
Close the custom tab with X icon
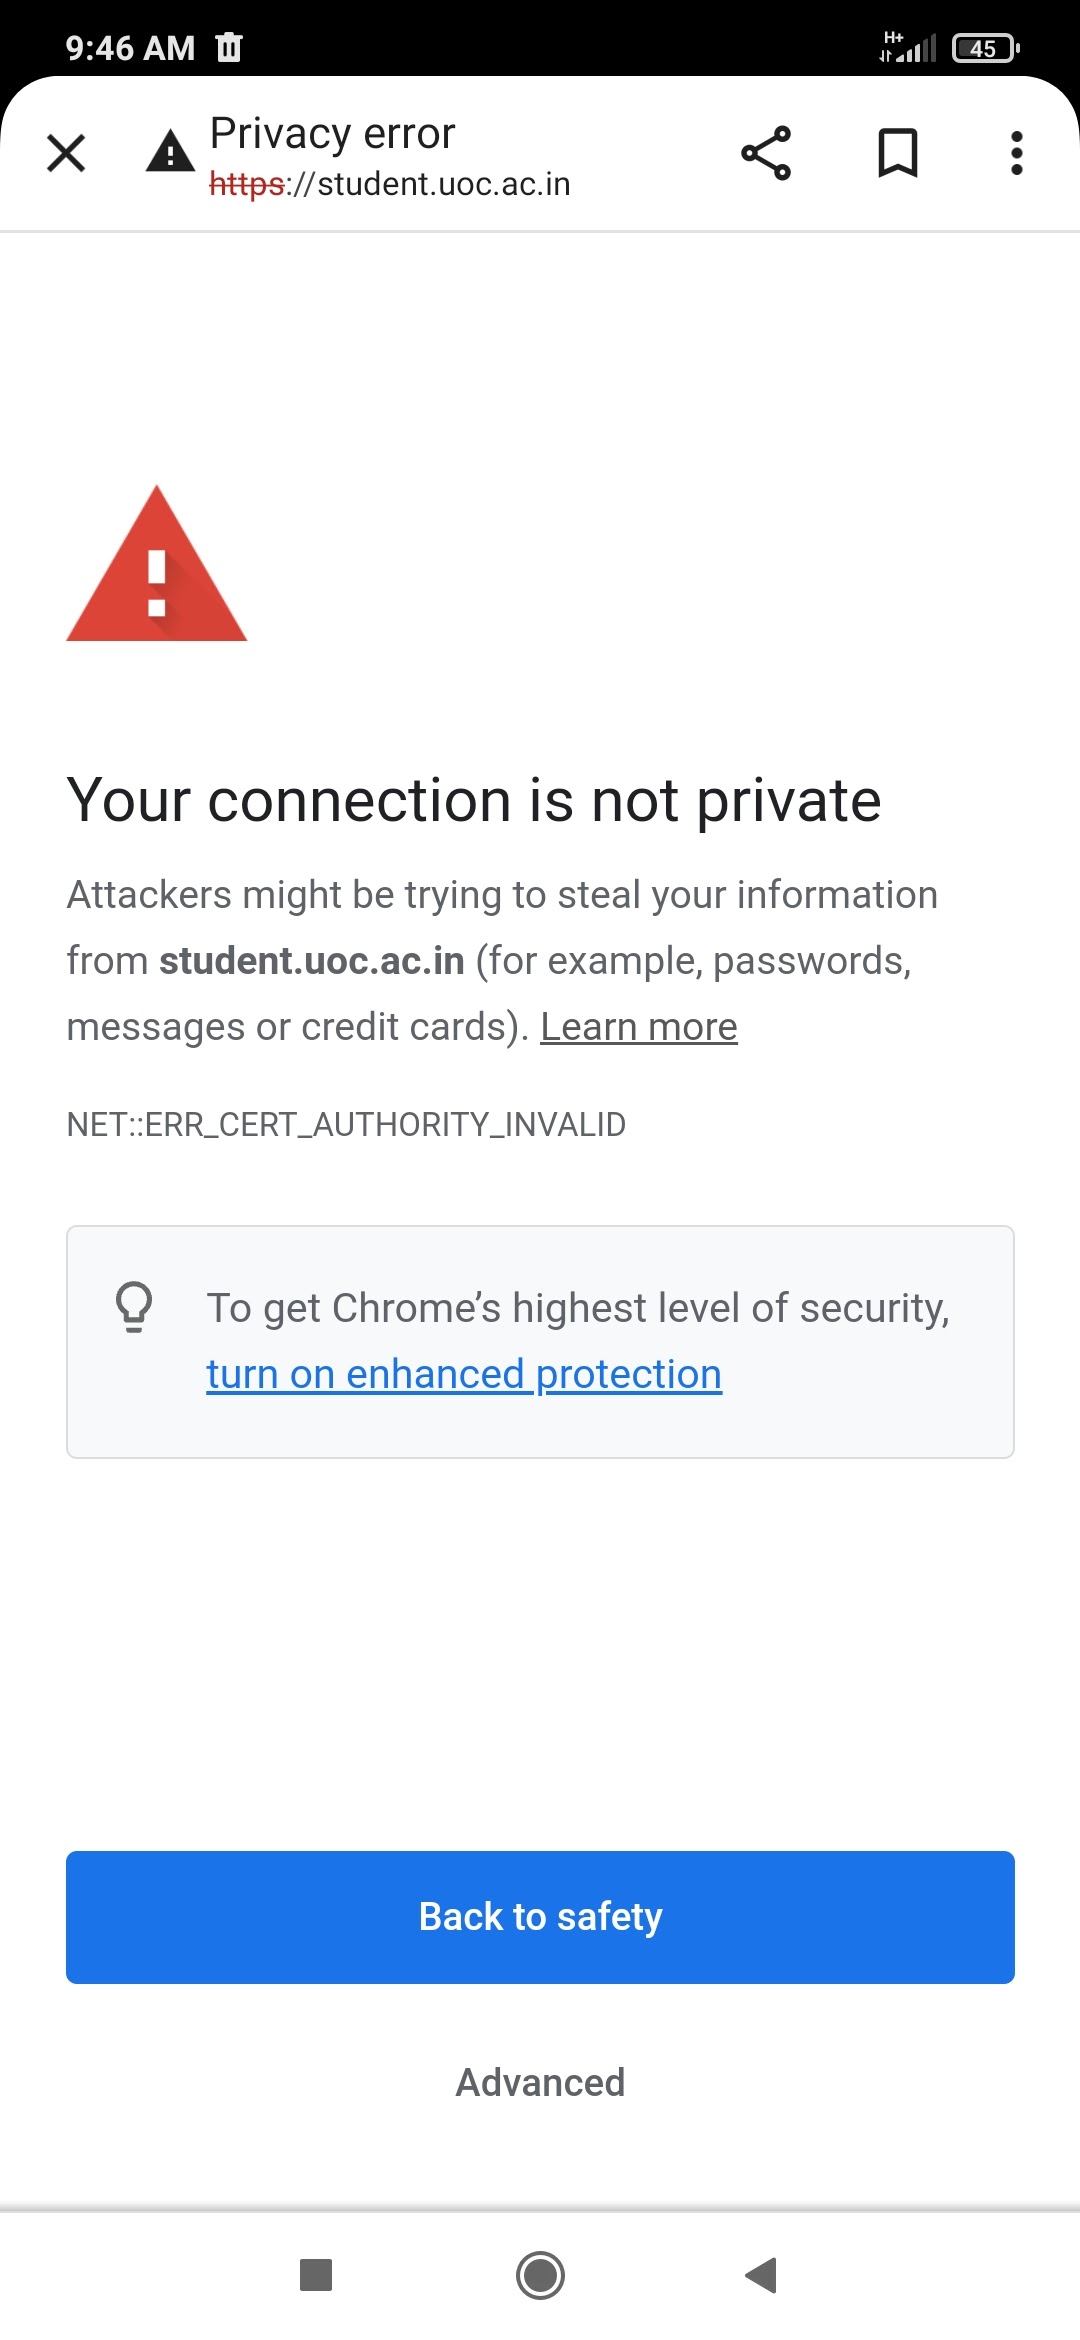[66, 154]
